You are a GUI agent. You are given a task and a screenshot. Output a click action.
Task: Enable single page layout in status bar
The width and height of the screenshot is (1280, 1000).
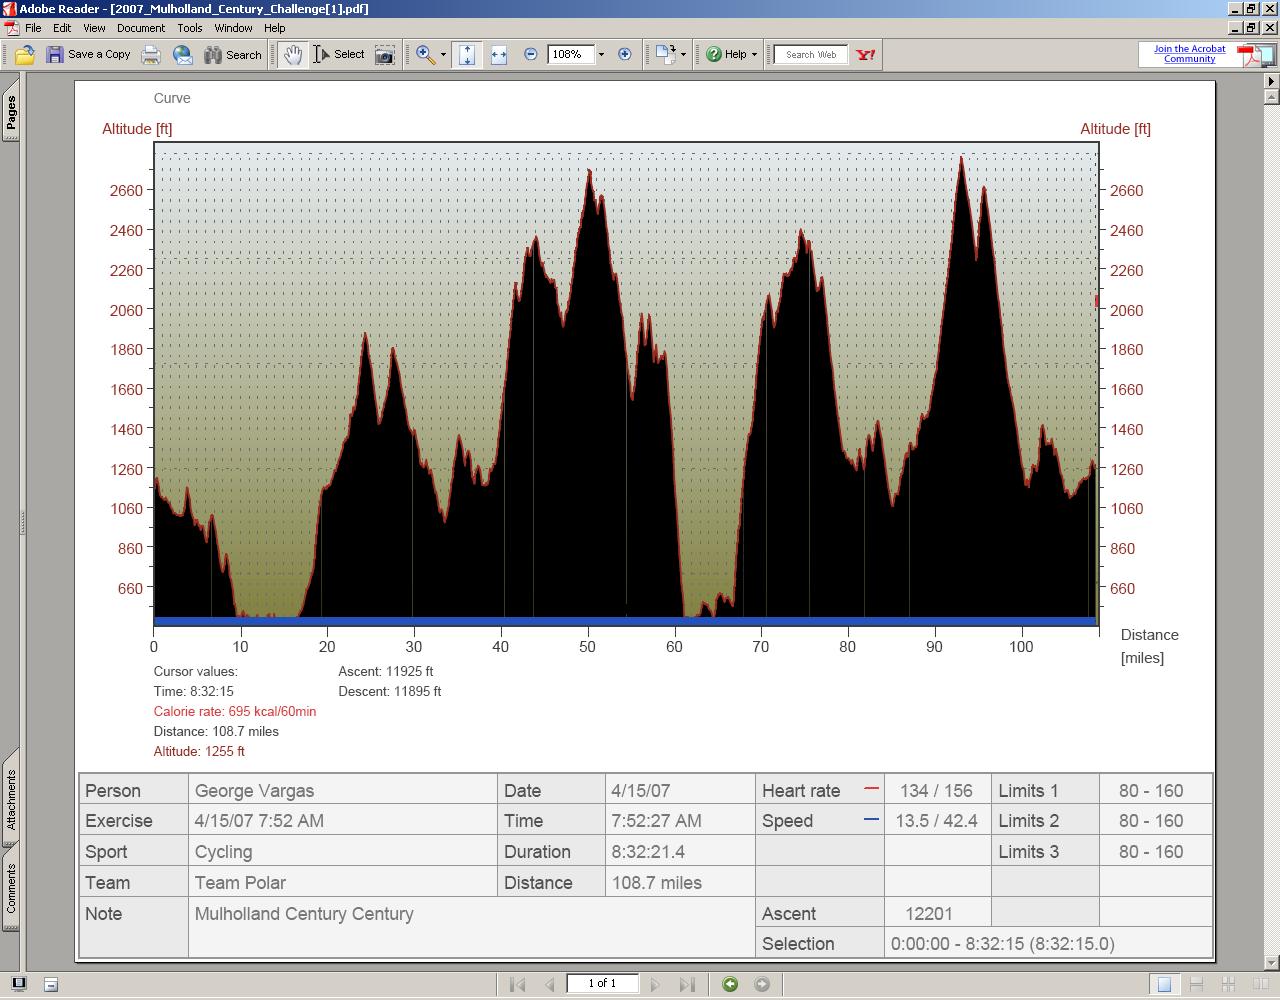pyautogui.click(x=1164, y=985)
